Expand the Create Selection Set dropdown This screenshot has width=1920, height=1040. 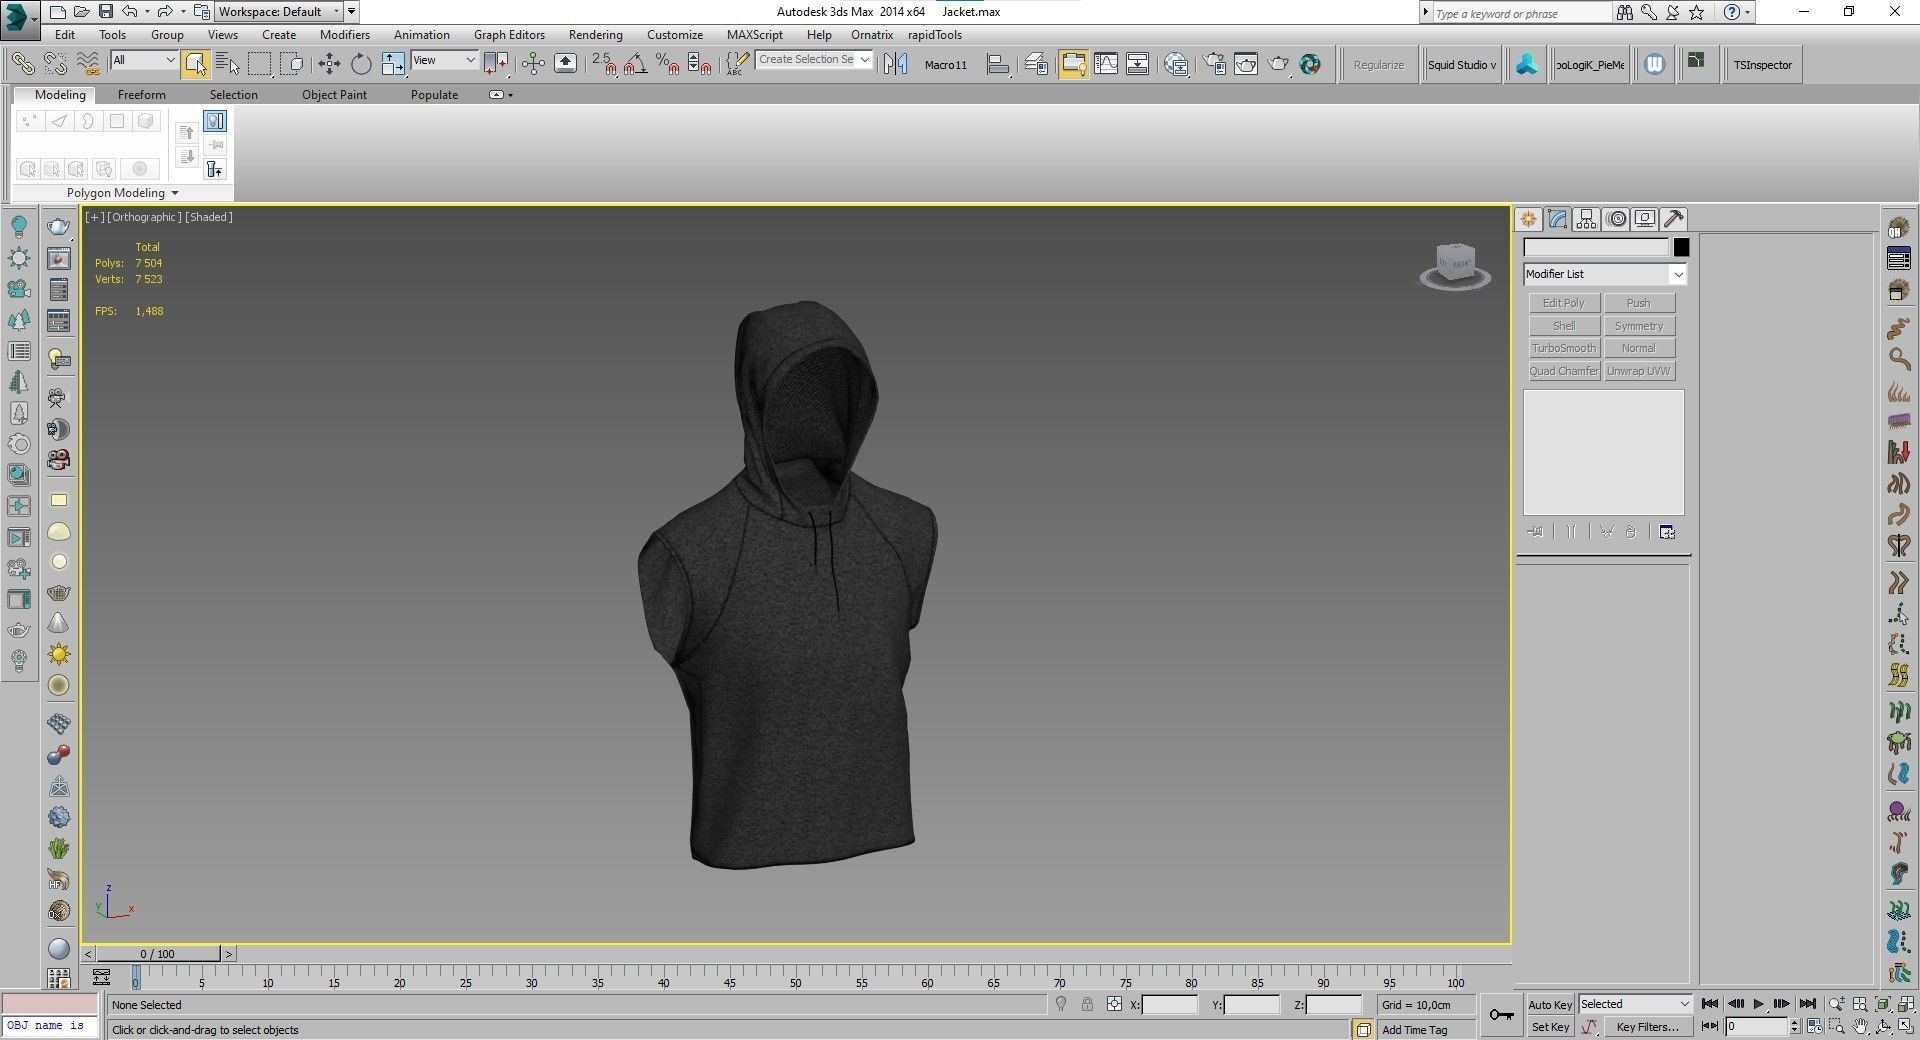[x=865, y=60]
